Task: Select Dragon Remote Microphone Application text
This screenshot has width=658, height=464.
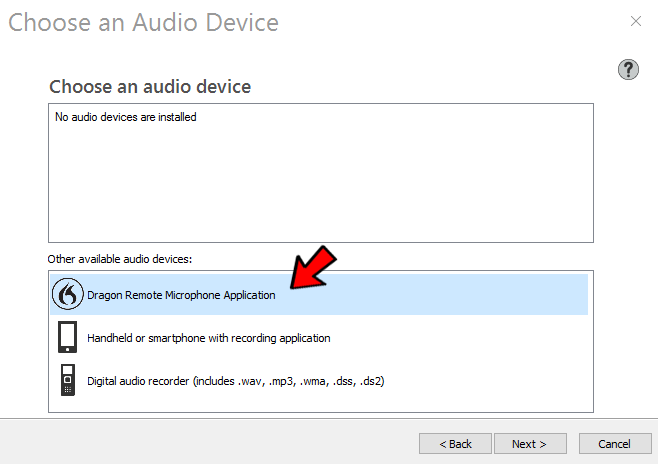Action: coord(181,296)
